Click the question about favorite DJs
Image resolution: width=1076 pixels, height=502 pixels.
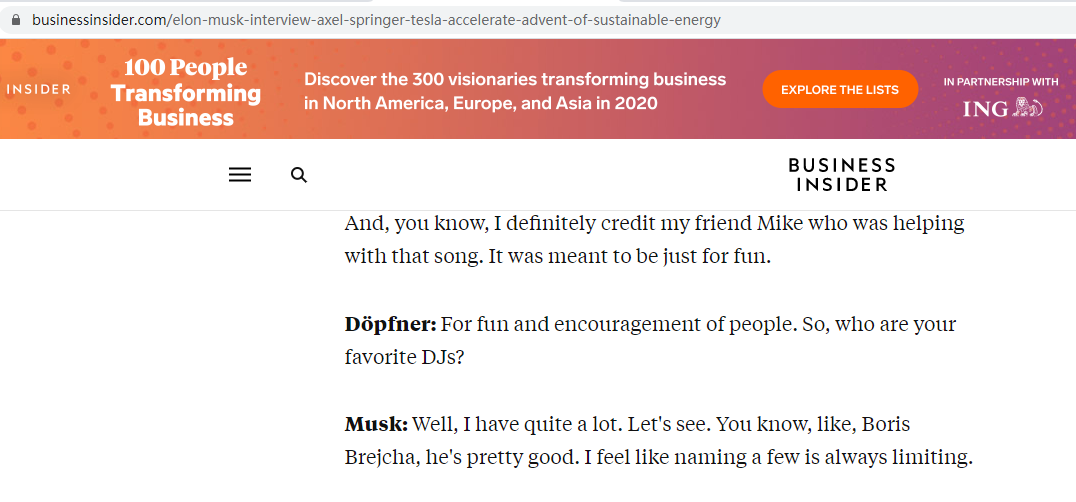pyautogui.click(x=650, y=340)
